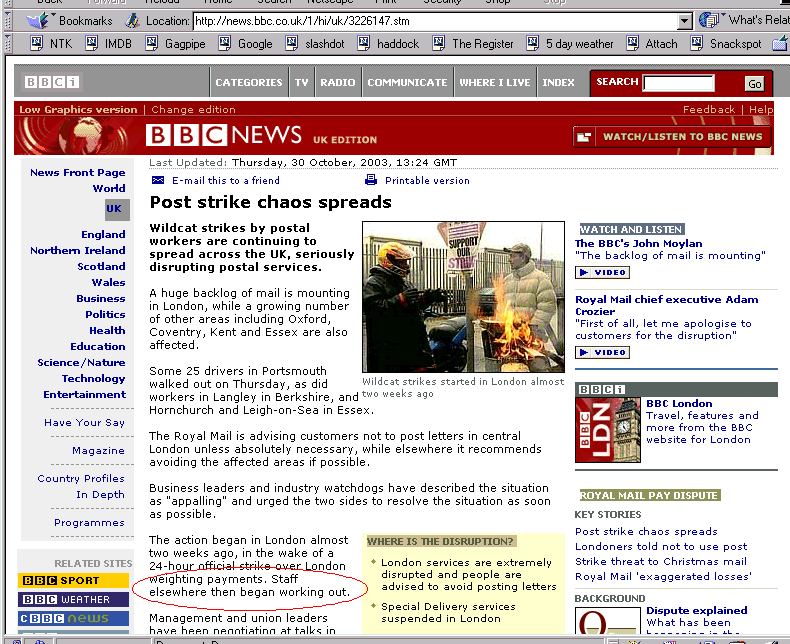Open CBBC News related site banner
The height and width of the screenshot is (644, 790).
pyautogui.click(x=74, y=618)
